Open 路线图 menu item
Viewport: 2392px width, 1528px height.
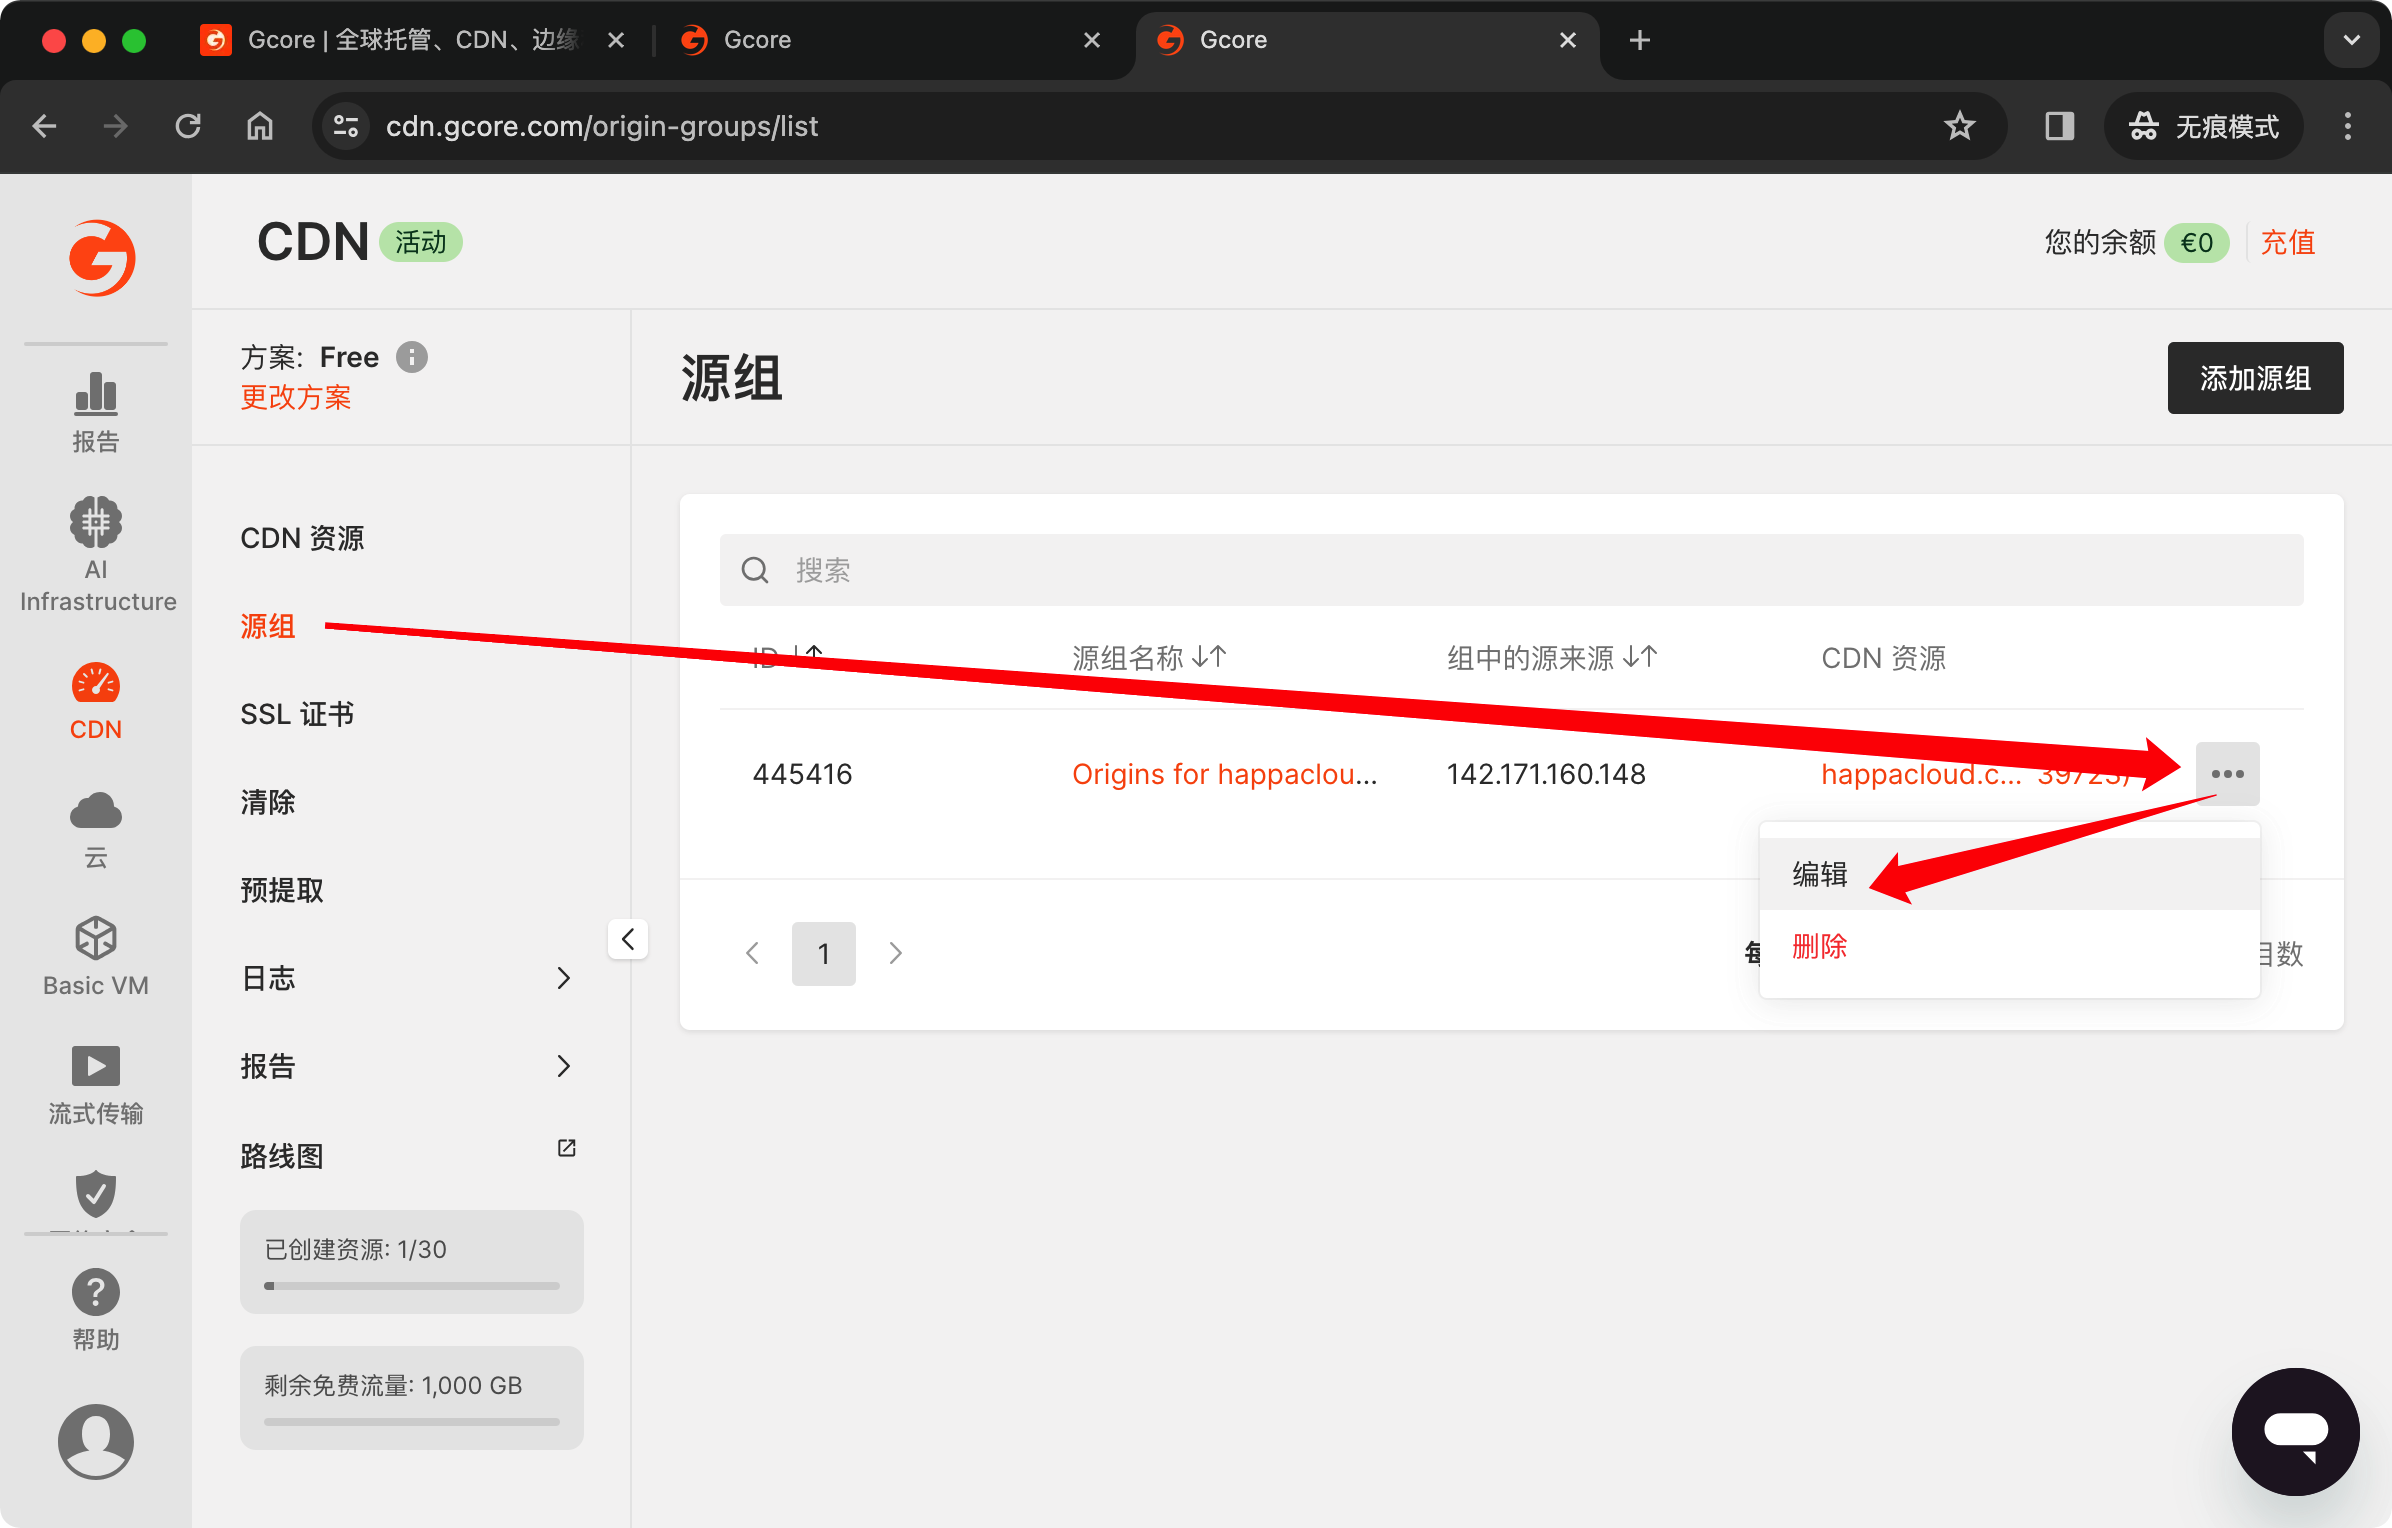[282, 1156]
